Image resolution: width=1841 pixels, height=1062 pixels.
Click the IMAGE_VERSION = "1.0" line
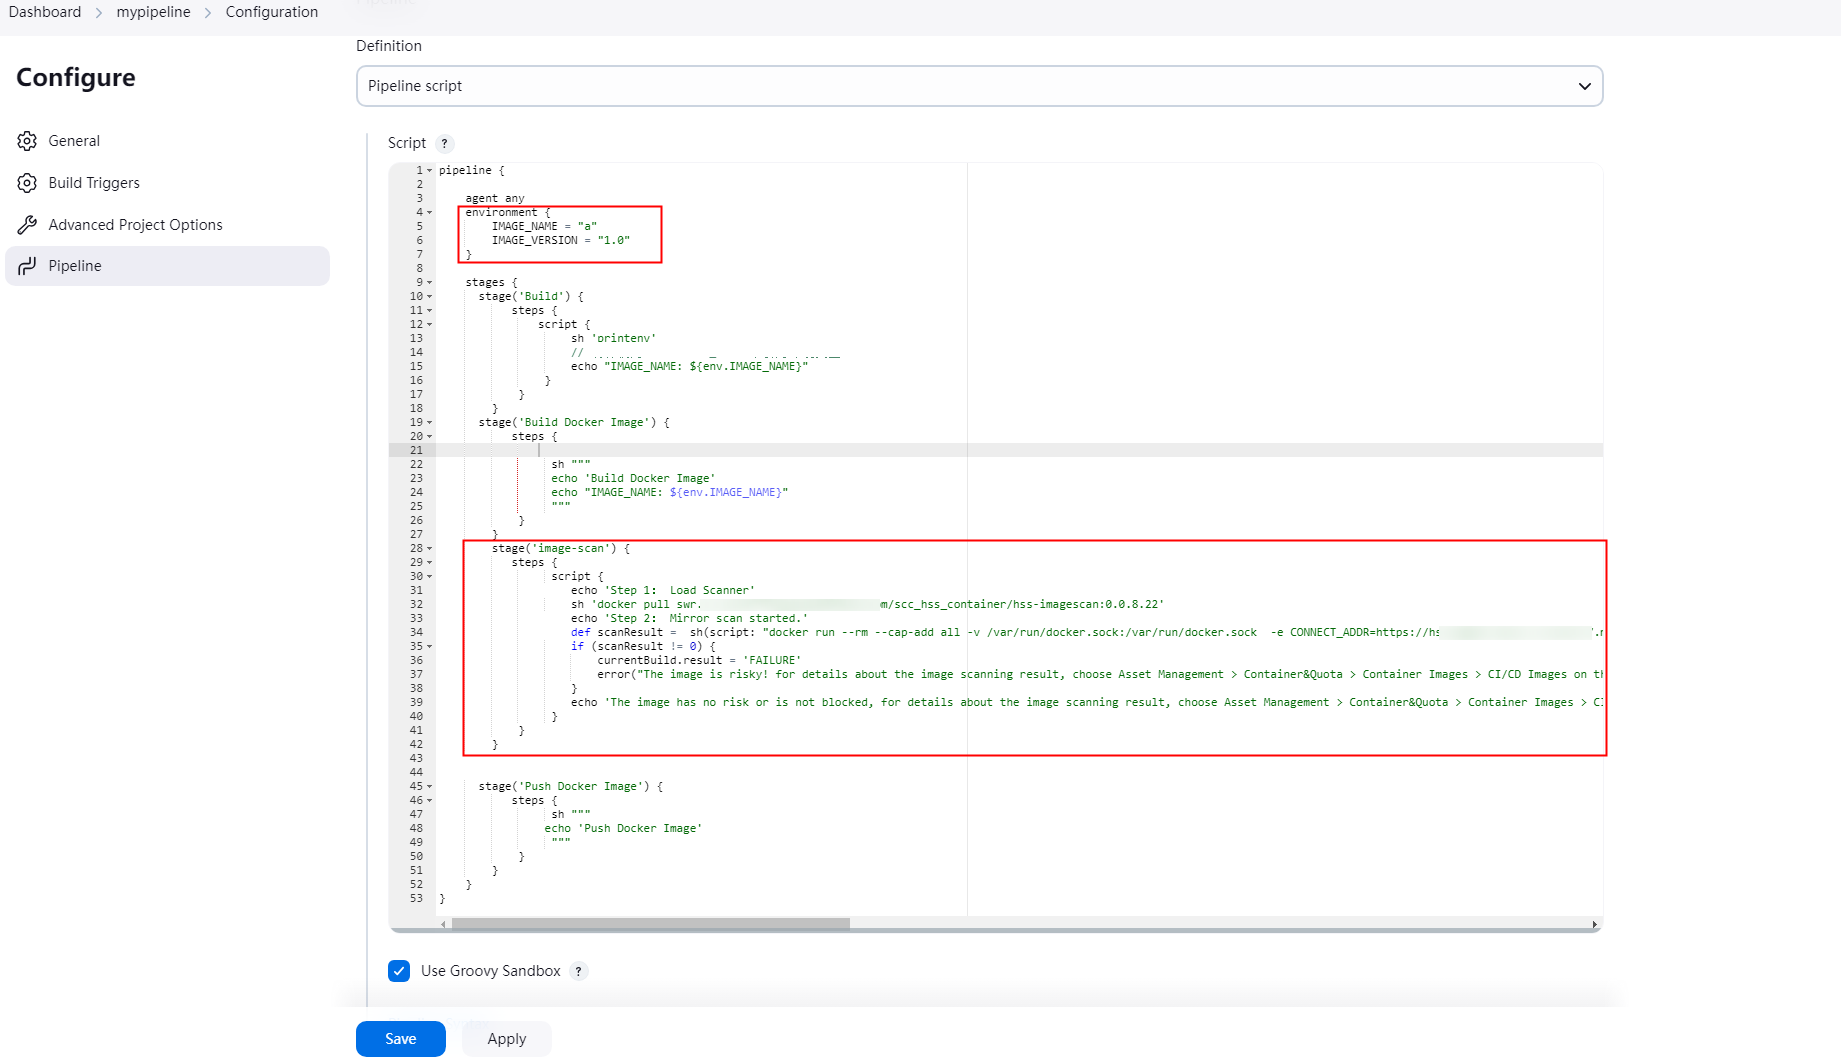click(560, 240)
